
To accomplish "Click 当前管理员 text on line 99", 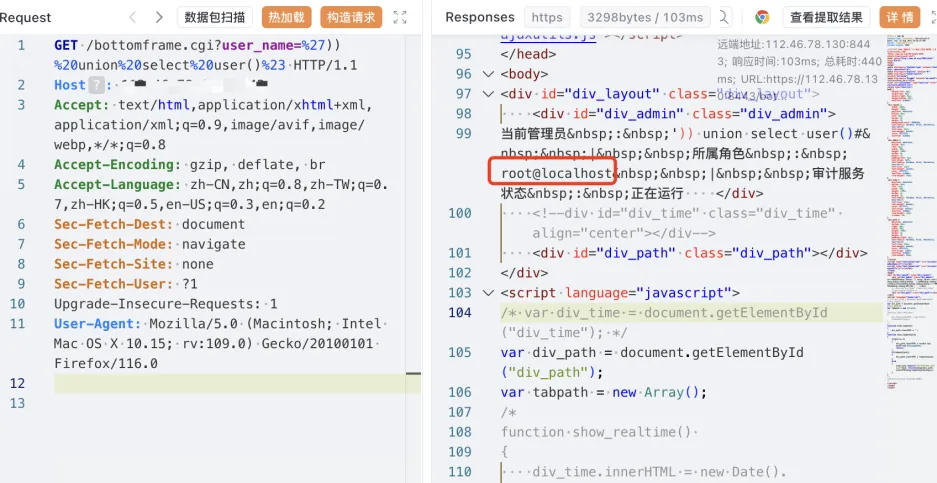I will [533, 134].
